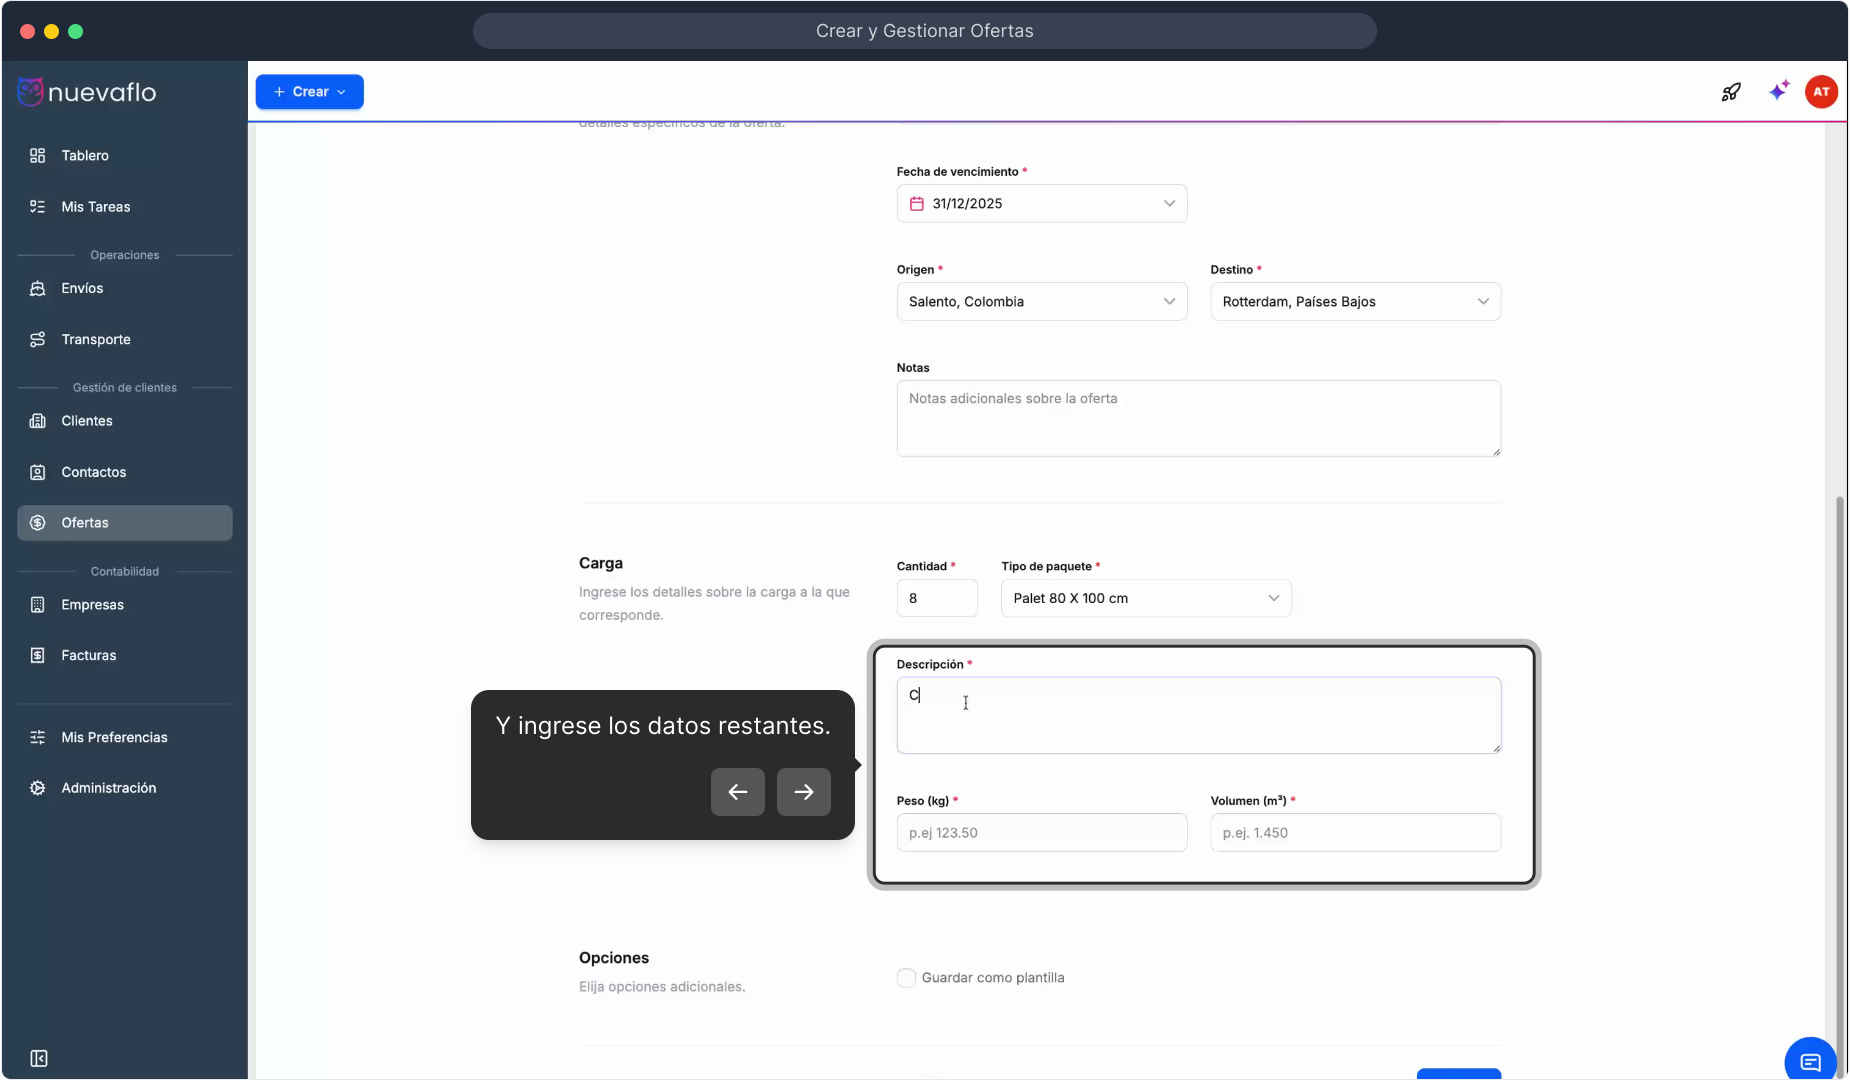This screenshot has height=1080, width=1850.
Task: Open the AT user avatar menu
Action: point(1821,92)
